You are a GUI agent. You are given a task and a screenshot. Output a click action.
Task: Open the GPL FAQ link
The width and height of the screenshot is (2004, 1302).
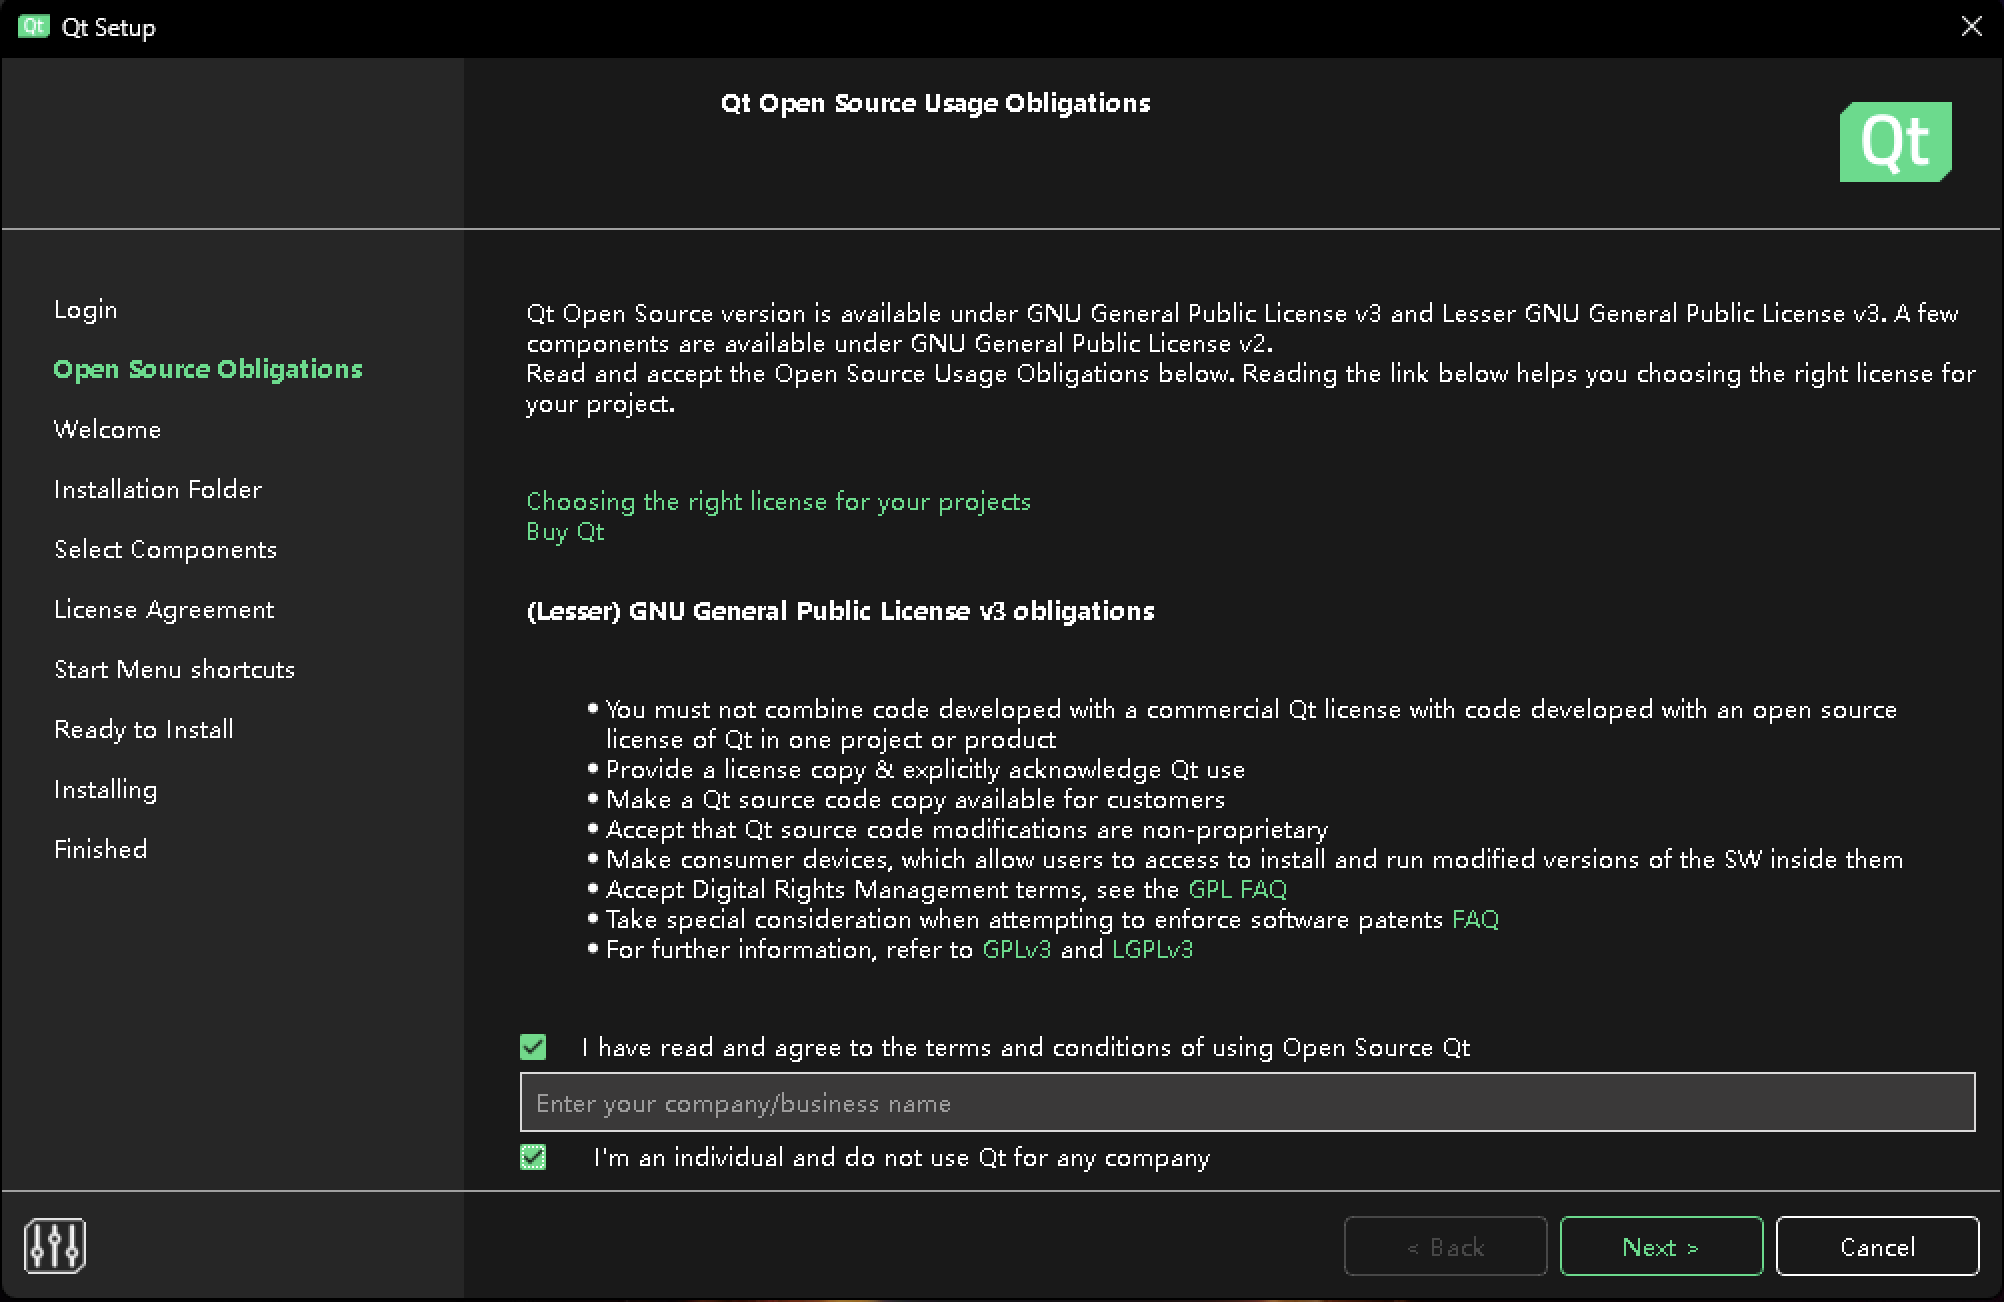pos(1237,889)
